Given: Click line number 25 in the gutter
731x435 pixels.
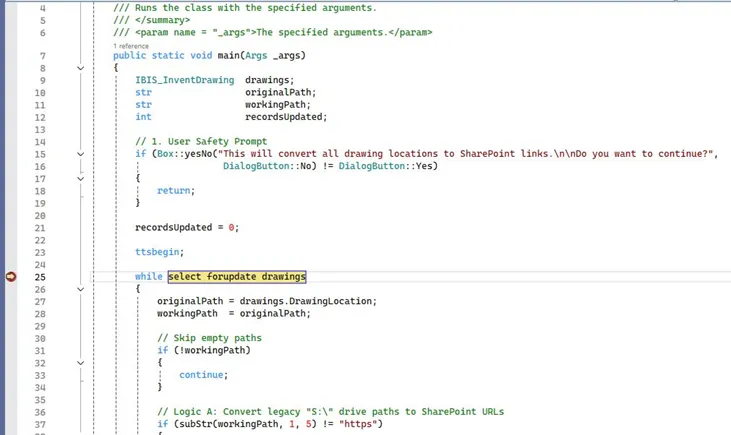Looking at the screenshot, I should 40,277.
